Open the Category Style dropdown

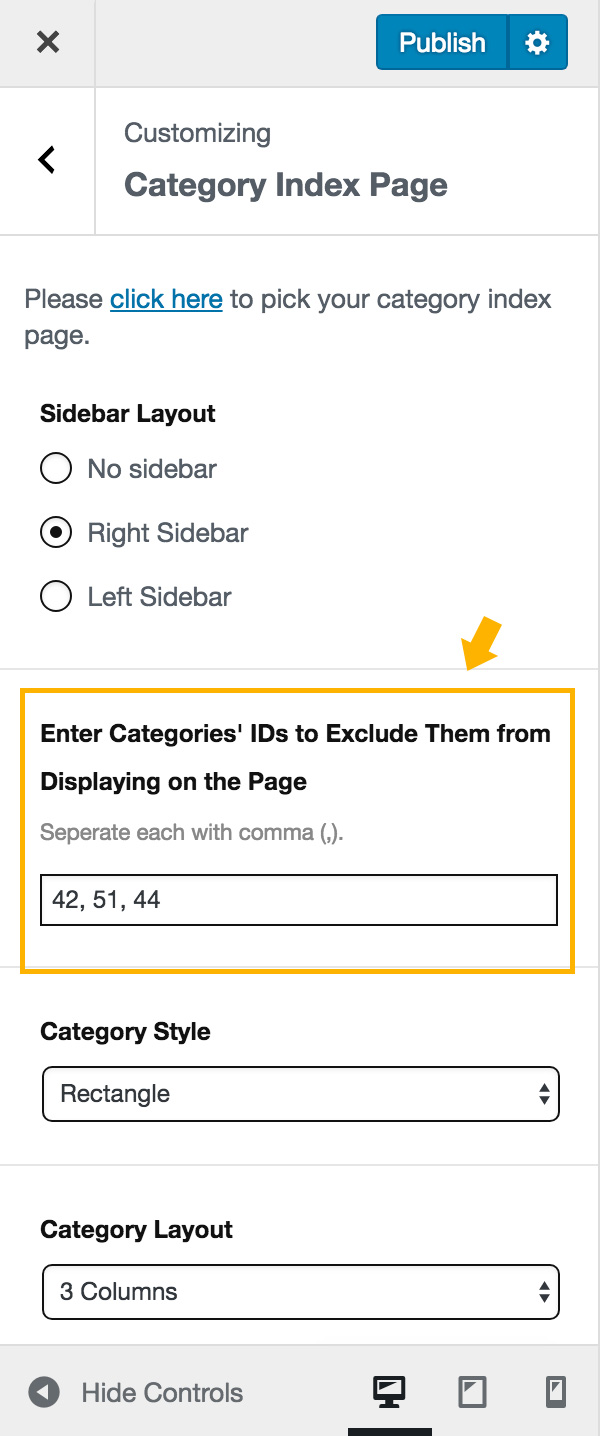pyautogui.click(x=300, y=1094)
